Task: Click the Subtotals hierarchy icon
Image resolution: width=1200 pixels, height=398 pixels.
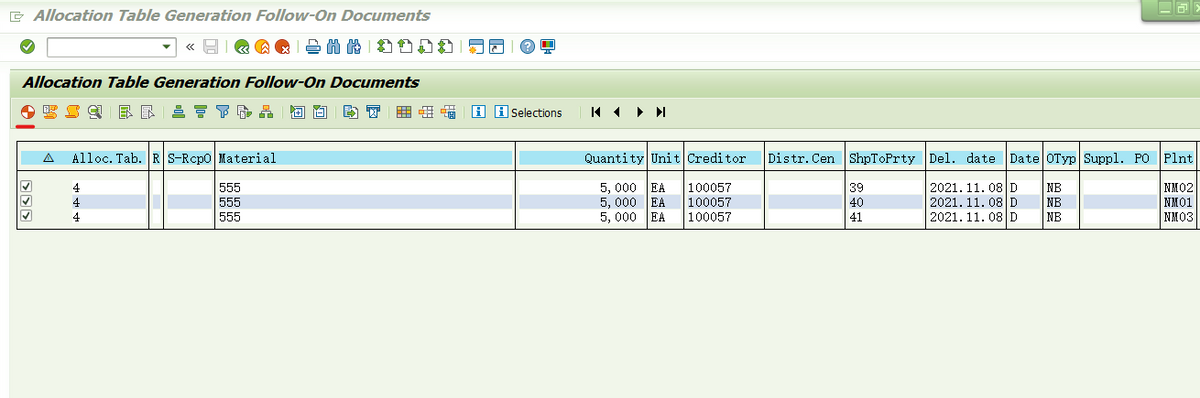Action: pos(266,112)
